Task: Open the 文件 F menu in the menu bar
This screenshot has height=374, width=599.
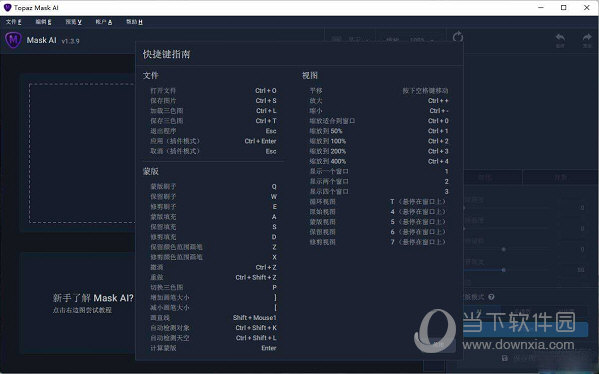Action: pos(13,22)
